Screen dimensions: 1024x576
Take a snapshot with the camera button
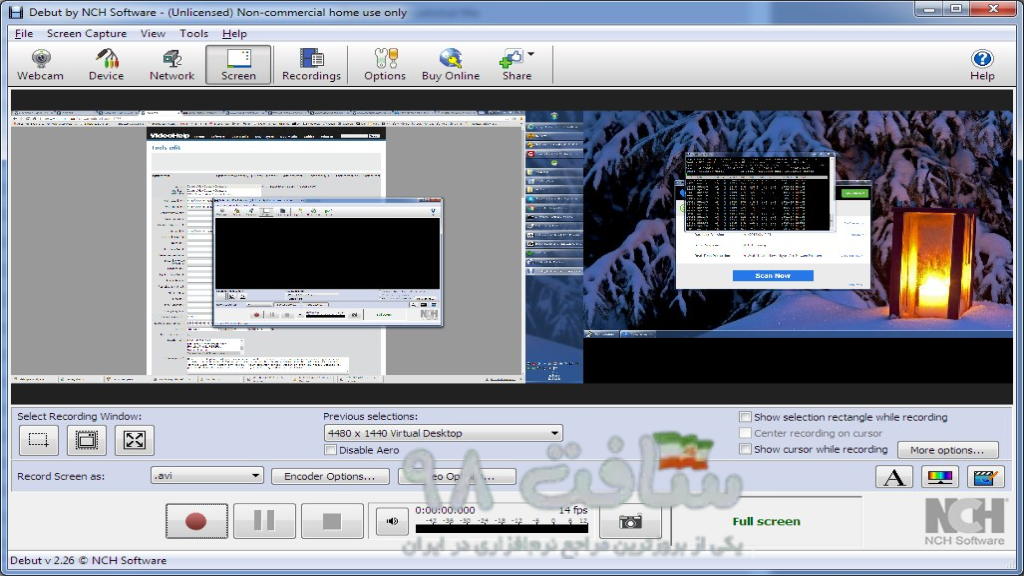(x=630, y=521)
